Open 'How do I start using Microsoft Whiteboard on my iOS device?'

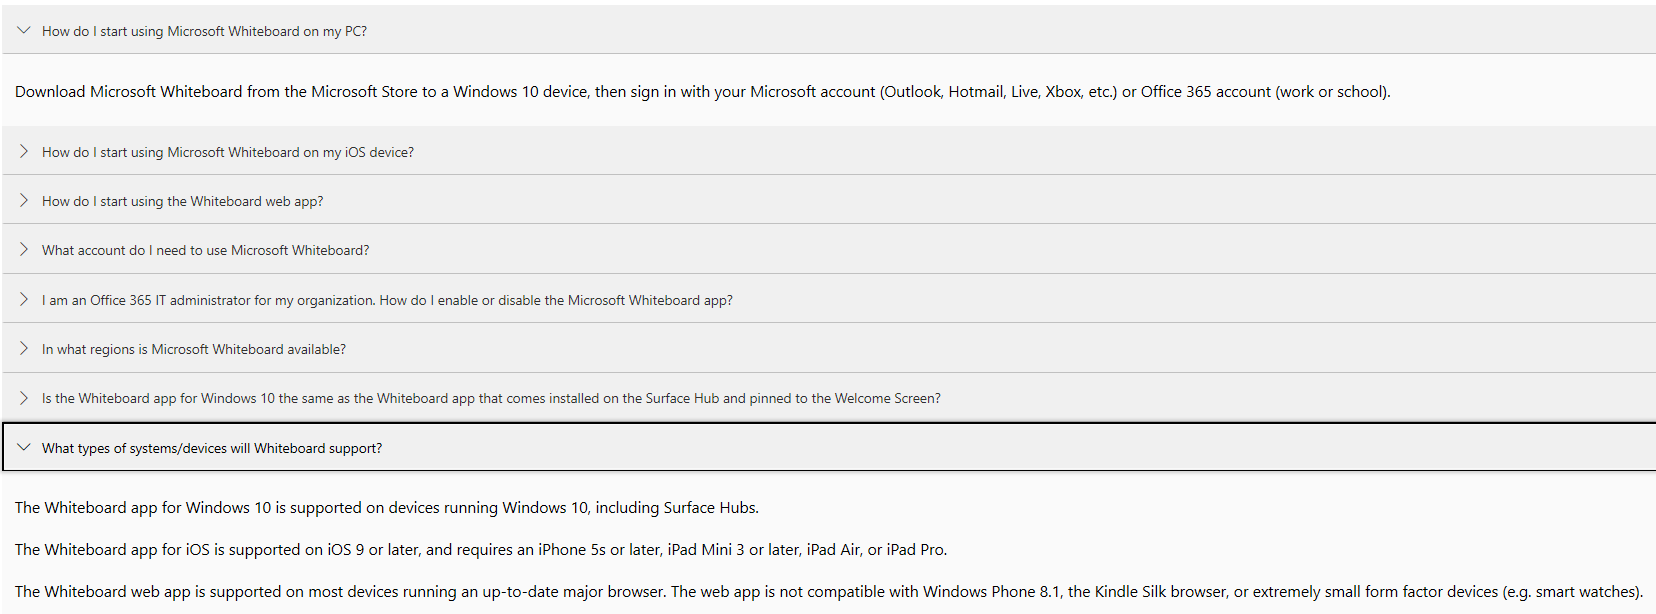click(228, 152)
